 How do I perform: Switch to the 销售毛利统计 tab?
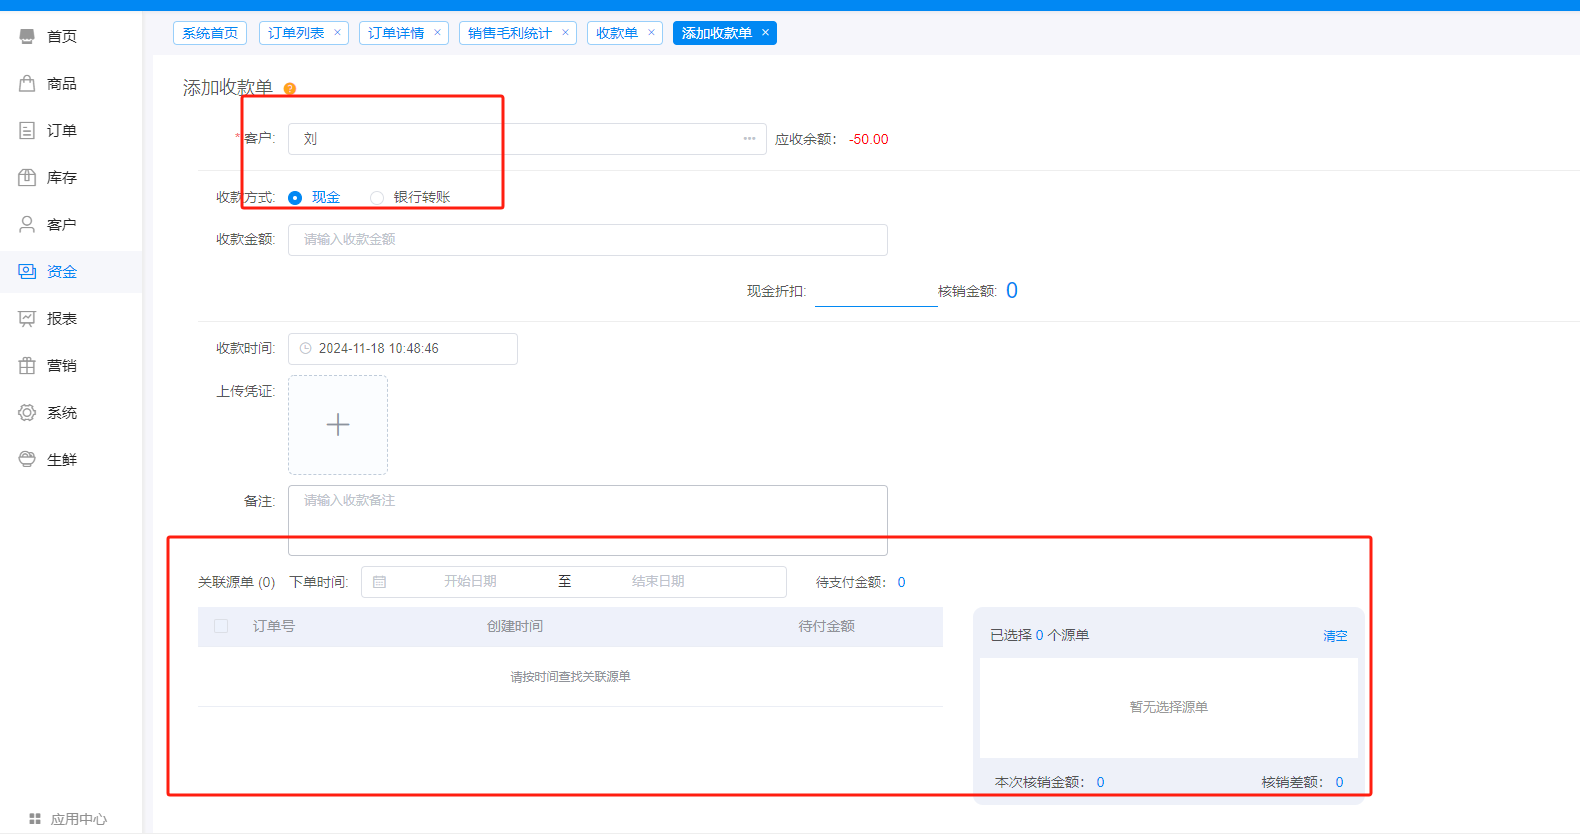510,33
